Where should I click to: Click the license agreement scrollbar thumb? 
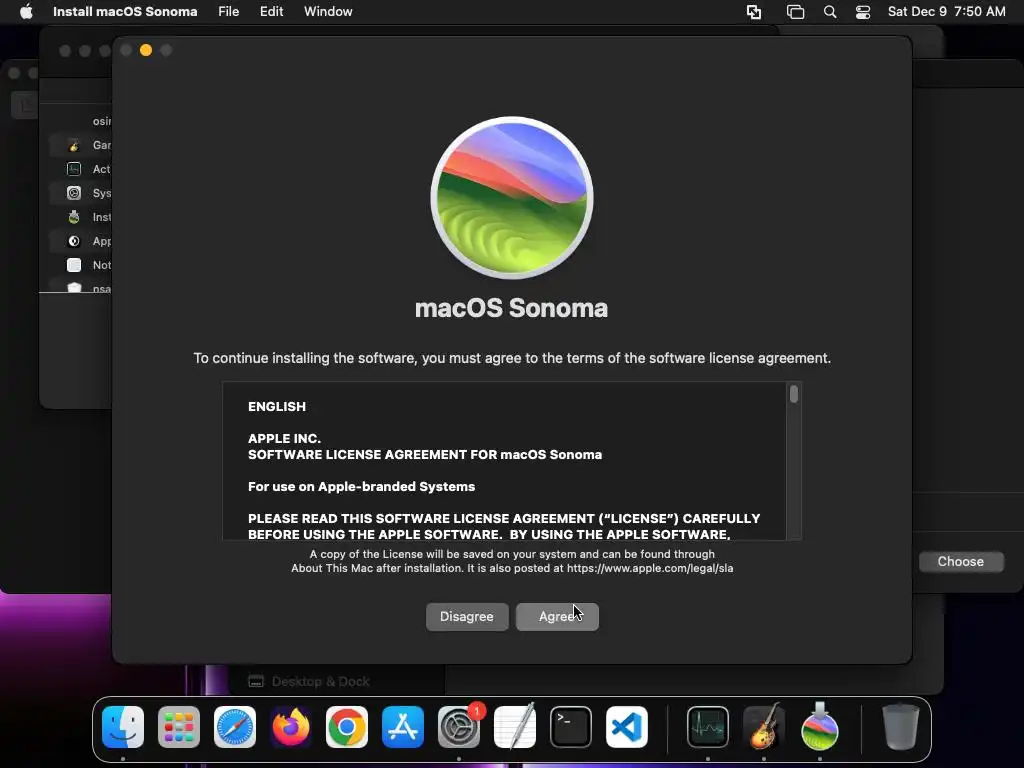click(793, 394)
